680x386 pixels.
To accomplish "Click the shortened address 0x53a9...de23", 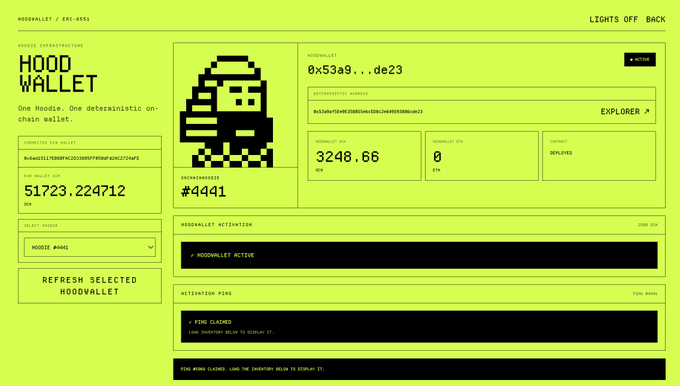I will coord(355,70).
